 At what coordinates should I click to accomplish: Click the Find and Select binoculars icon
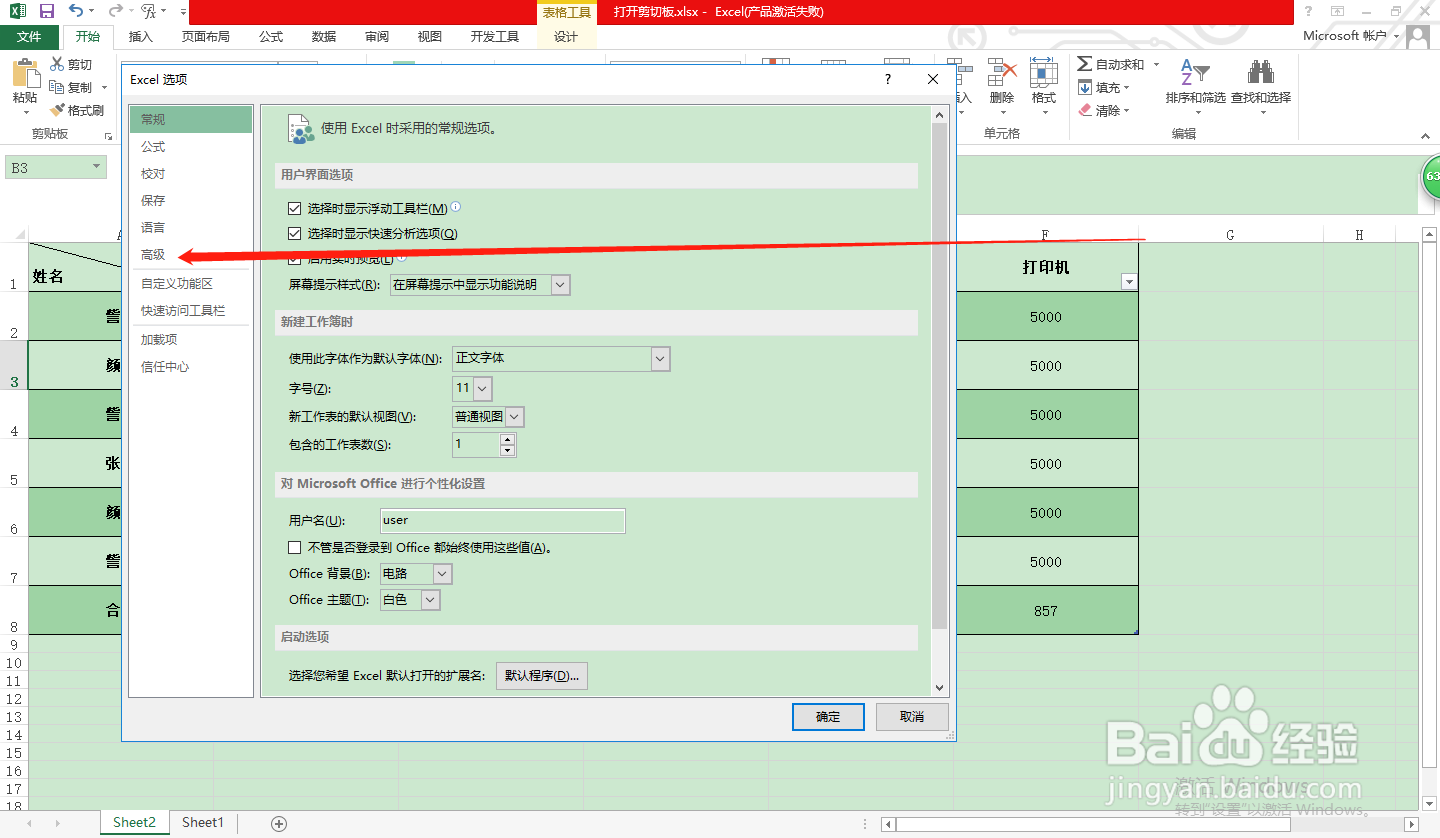[x=1260, y=73]
